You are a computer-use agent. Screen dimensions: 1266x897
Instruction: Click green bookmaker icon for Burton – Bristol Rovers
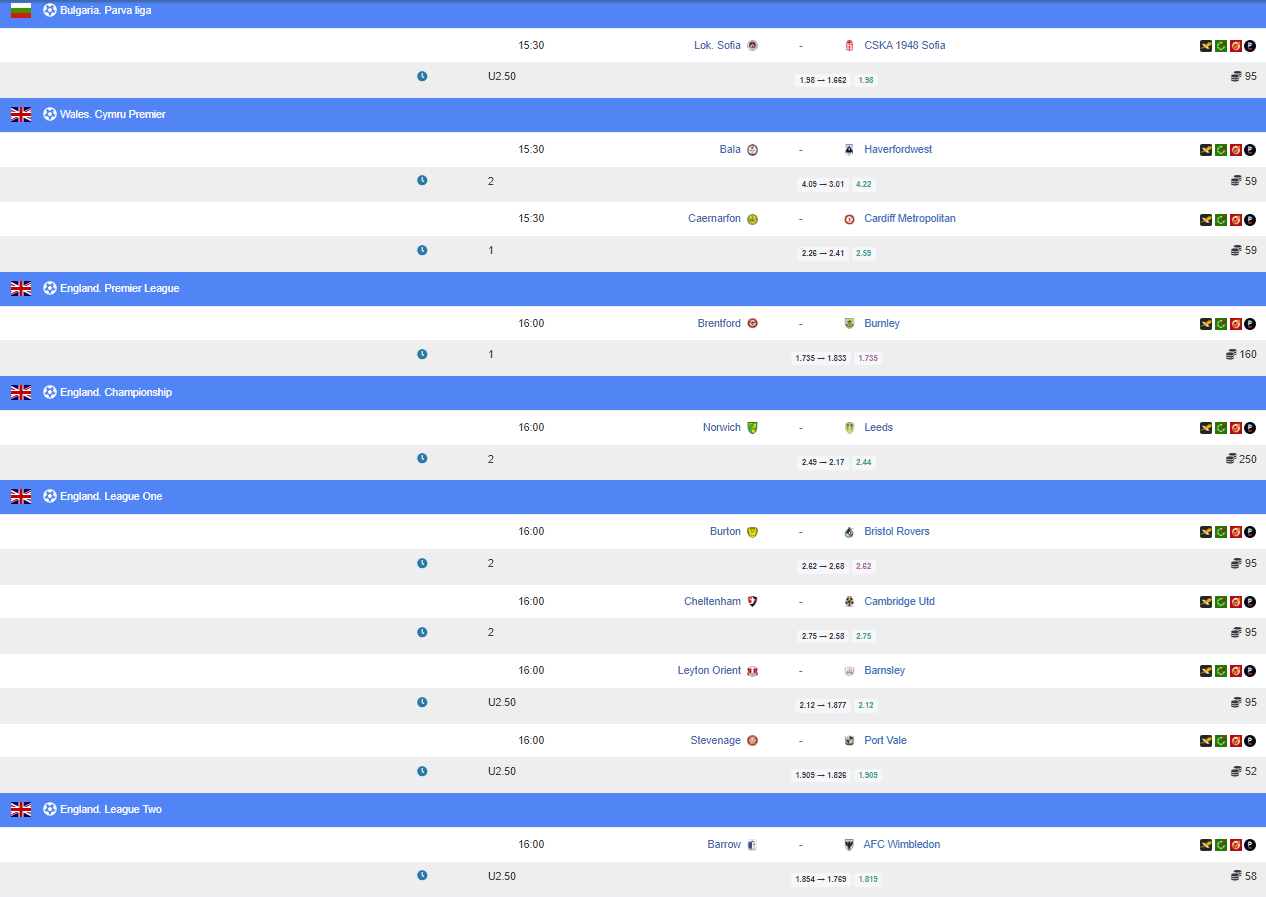[1221, 532]
